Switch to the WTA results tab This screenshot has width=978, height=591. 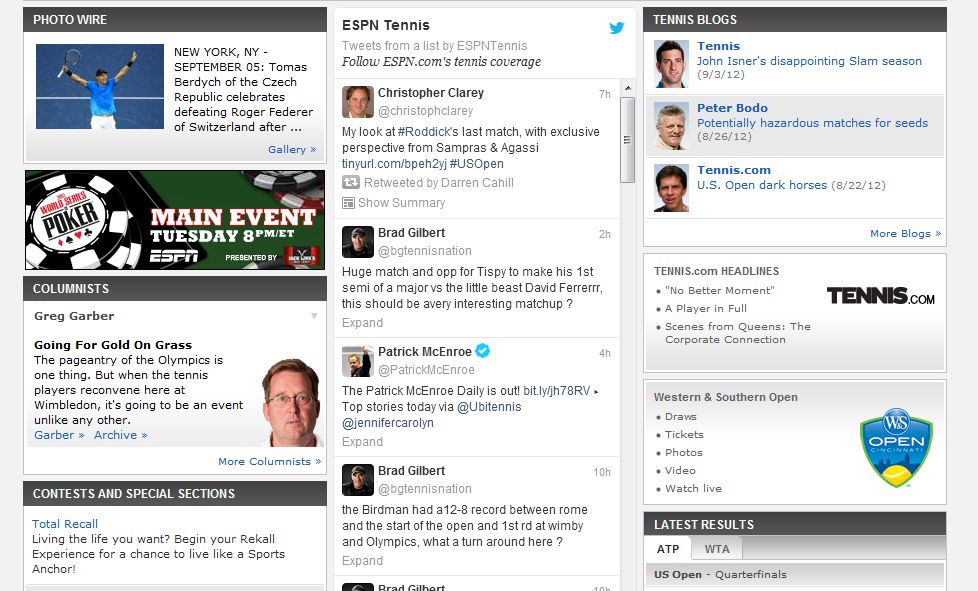717,549
